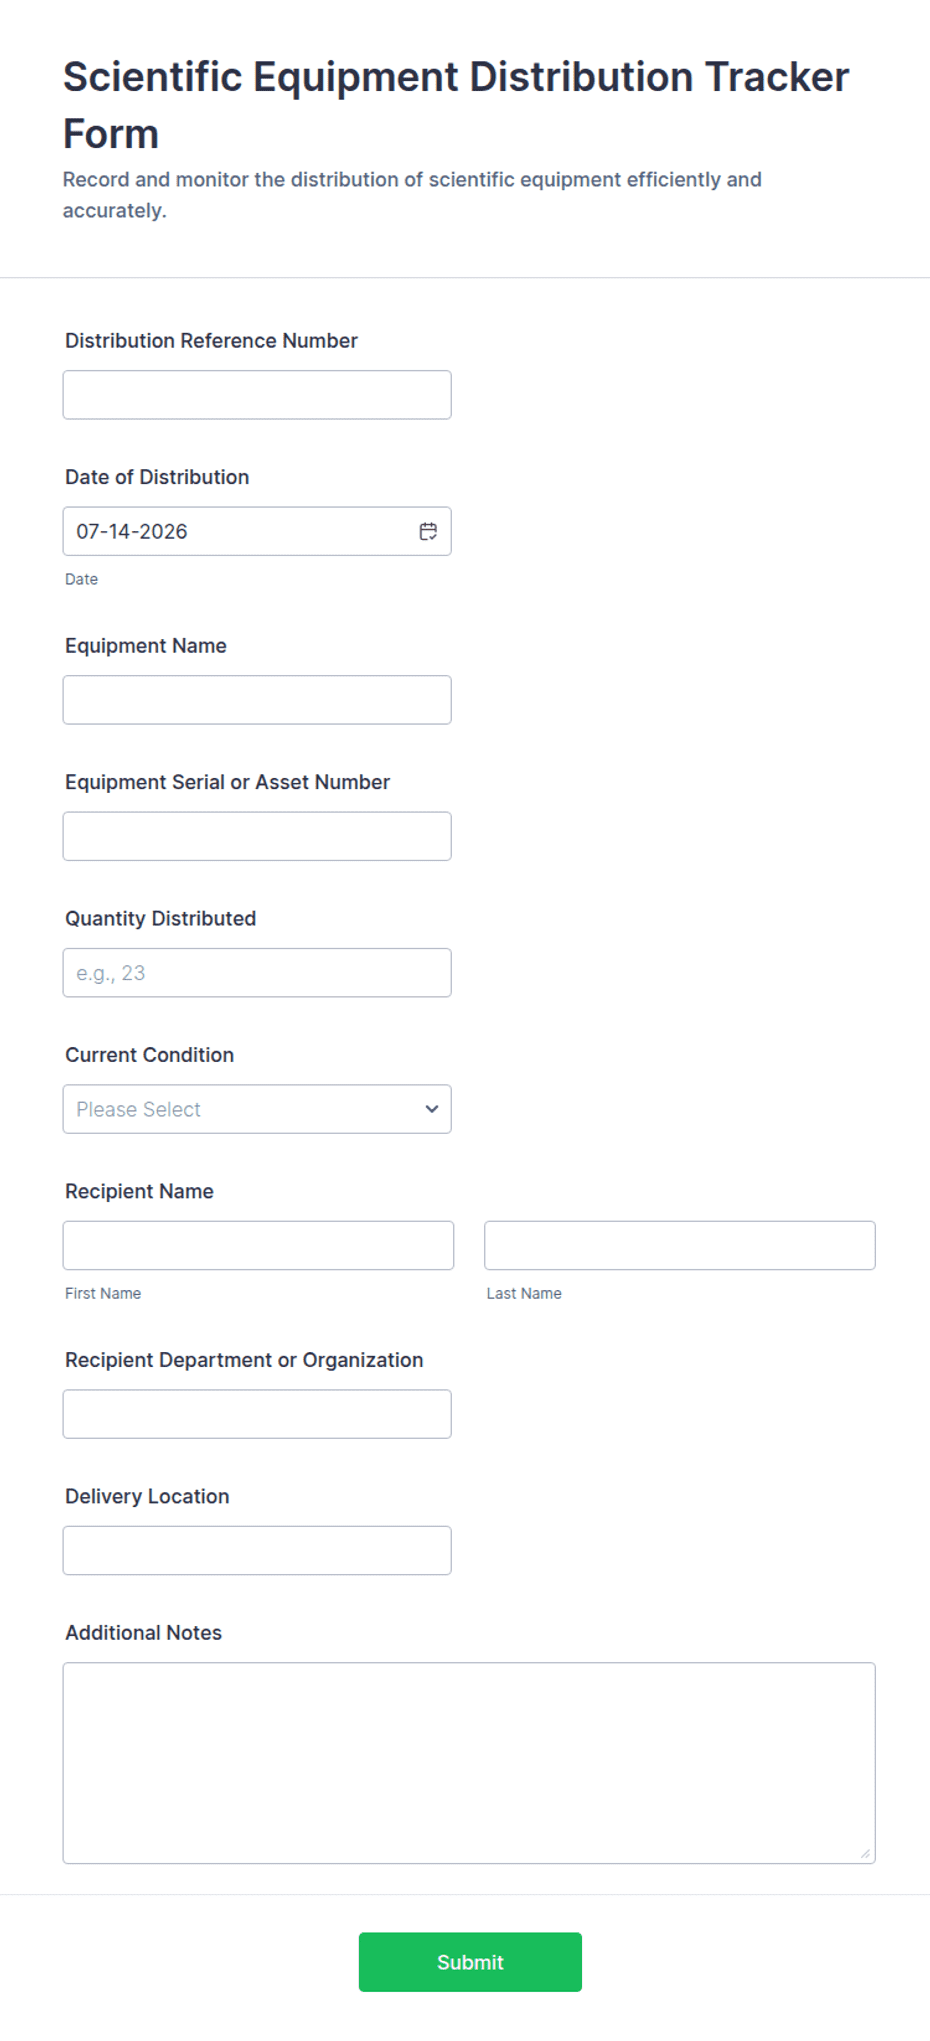This screenshot has height=2041, width=930.
Task: Click inside the Additional Notes text area
Action: [469, 1763]
